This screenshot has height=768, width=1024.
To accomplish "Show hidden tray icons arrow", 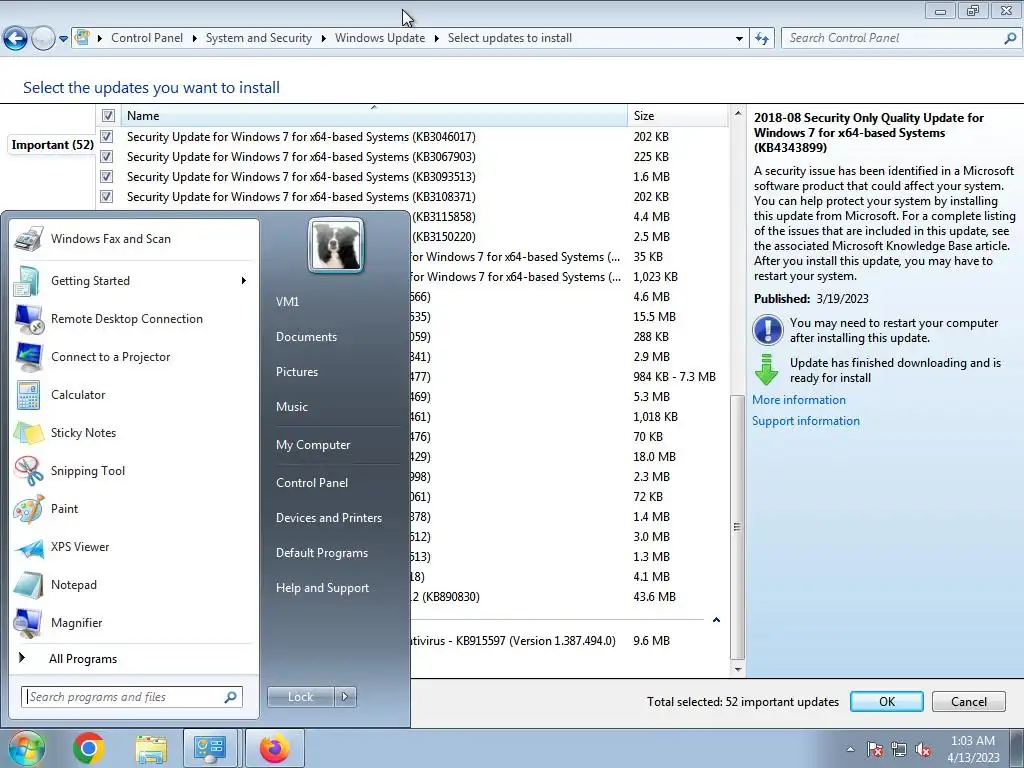I will (850, 749).
